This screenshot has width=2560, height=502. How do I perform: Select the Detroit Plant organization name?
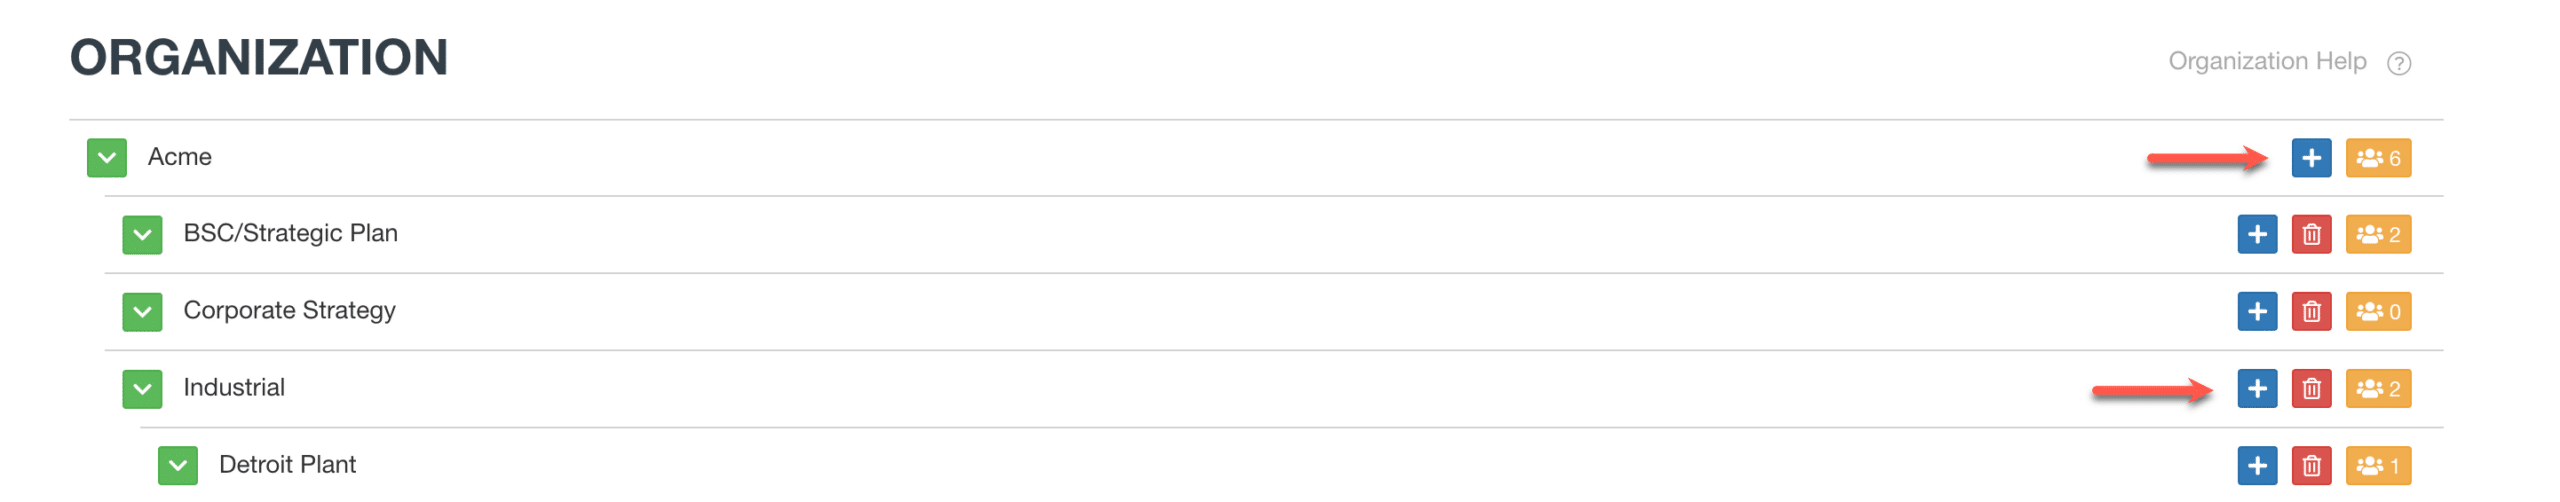(287, 465)
